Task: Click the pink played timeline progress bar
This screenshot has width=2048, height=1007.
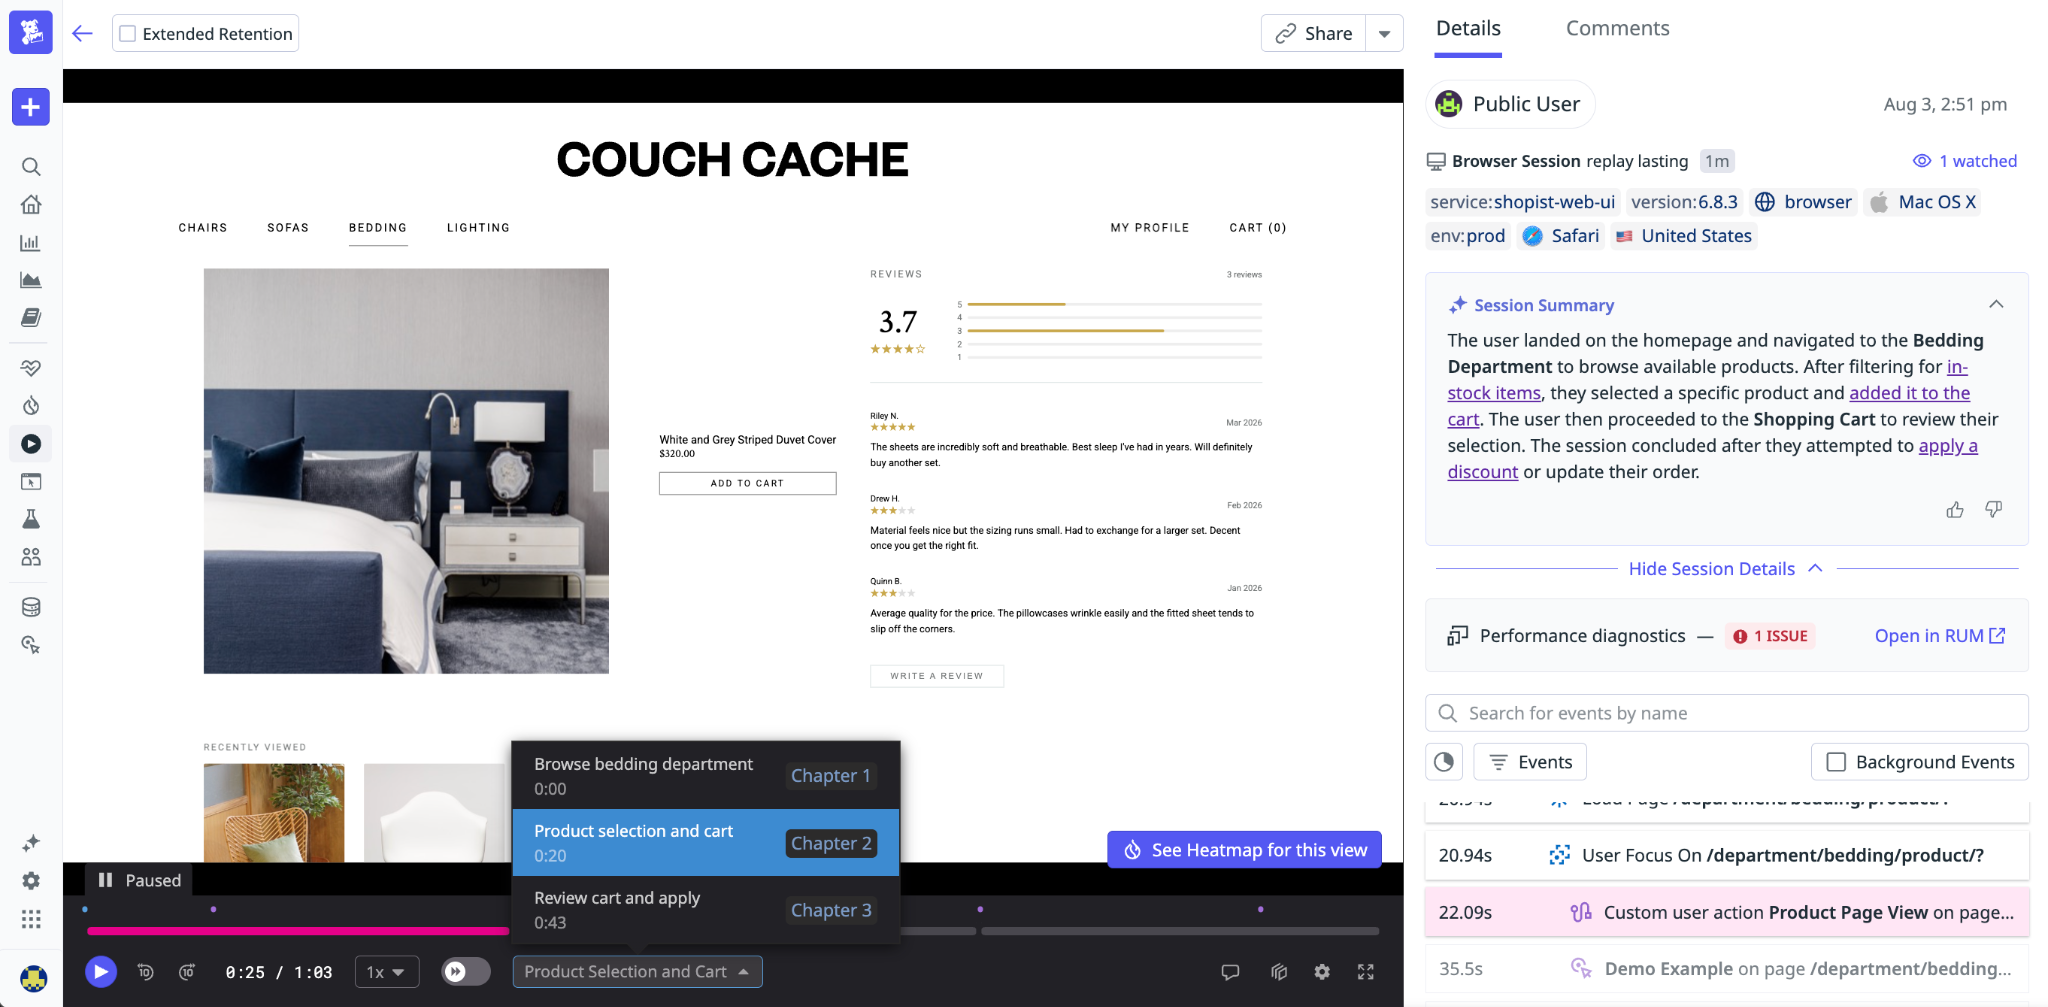Action: click(298, 931)
